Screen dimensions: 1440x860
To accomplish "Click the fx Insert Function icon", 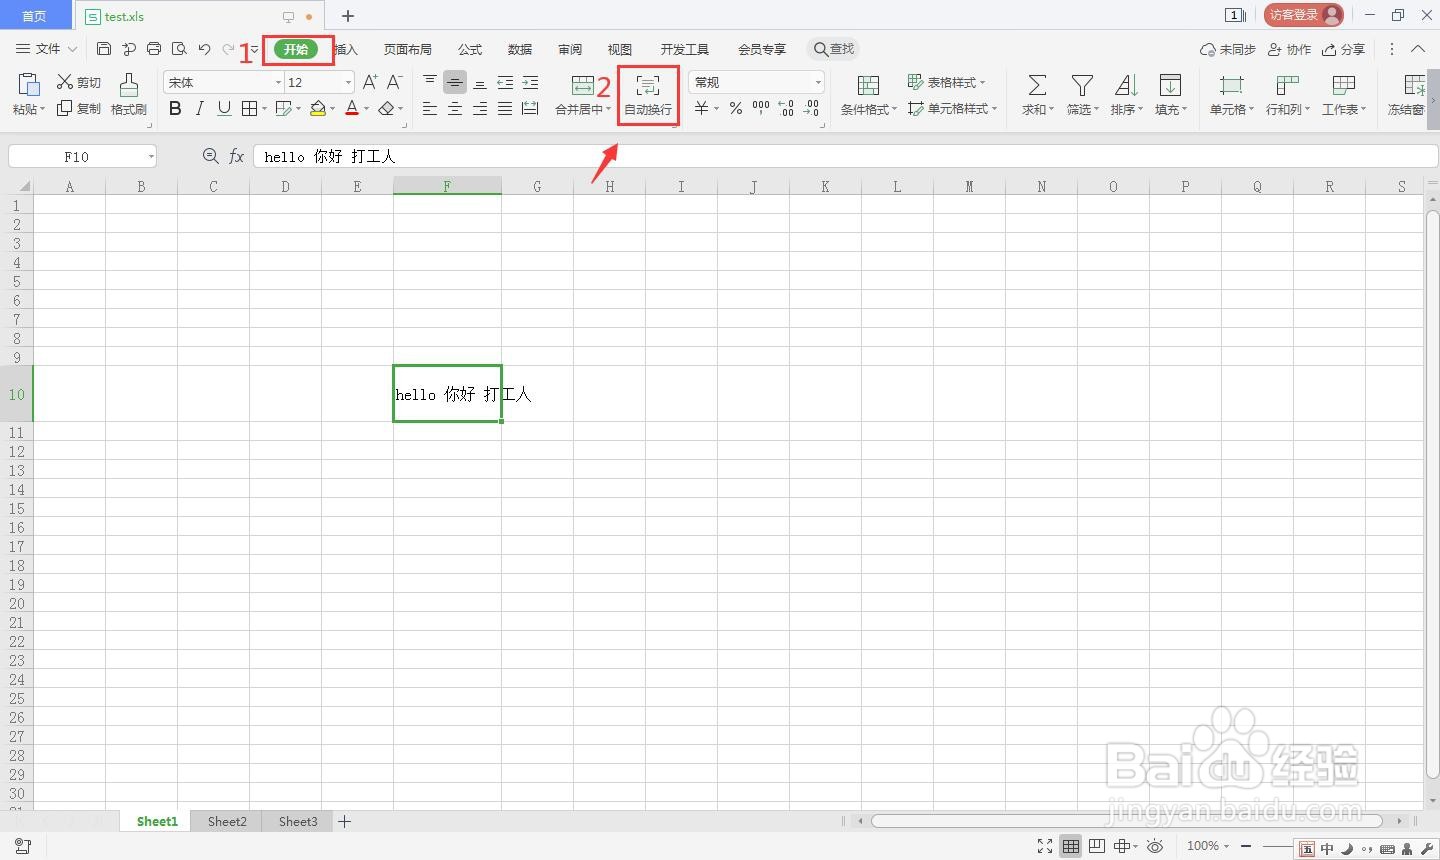I will 237,156.
